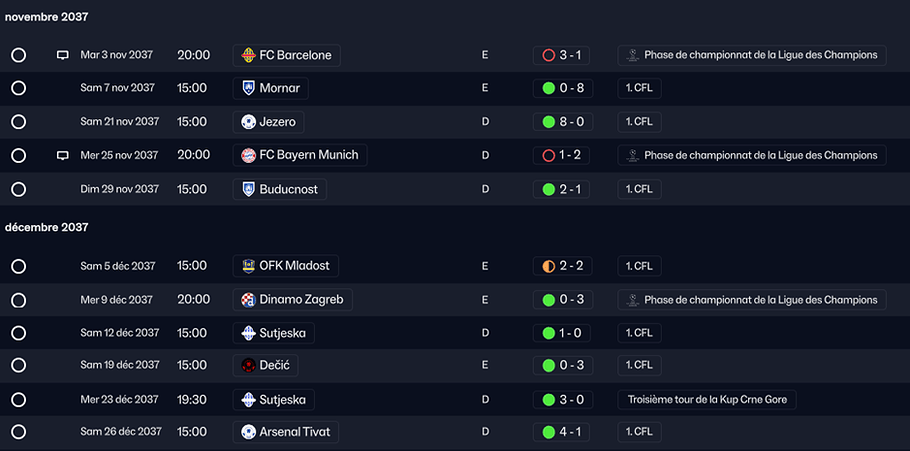Image resolution: width=910 pixels, height=451 pixels.
Task: Click the TV broadcast icon for 25 nov match
Action: [x=63, y=155]
